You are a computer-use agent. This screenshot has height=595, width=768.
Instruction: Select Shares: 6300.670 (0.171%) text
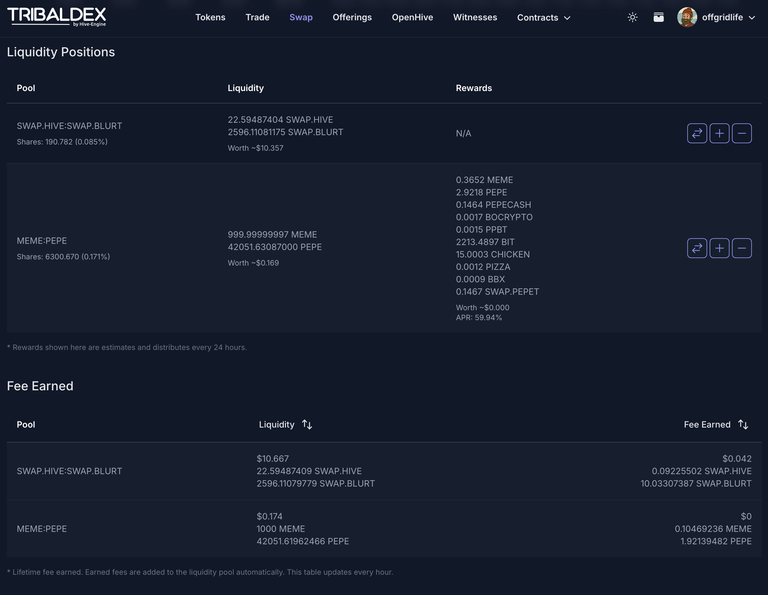click(x=63, y=257)
